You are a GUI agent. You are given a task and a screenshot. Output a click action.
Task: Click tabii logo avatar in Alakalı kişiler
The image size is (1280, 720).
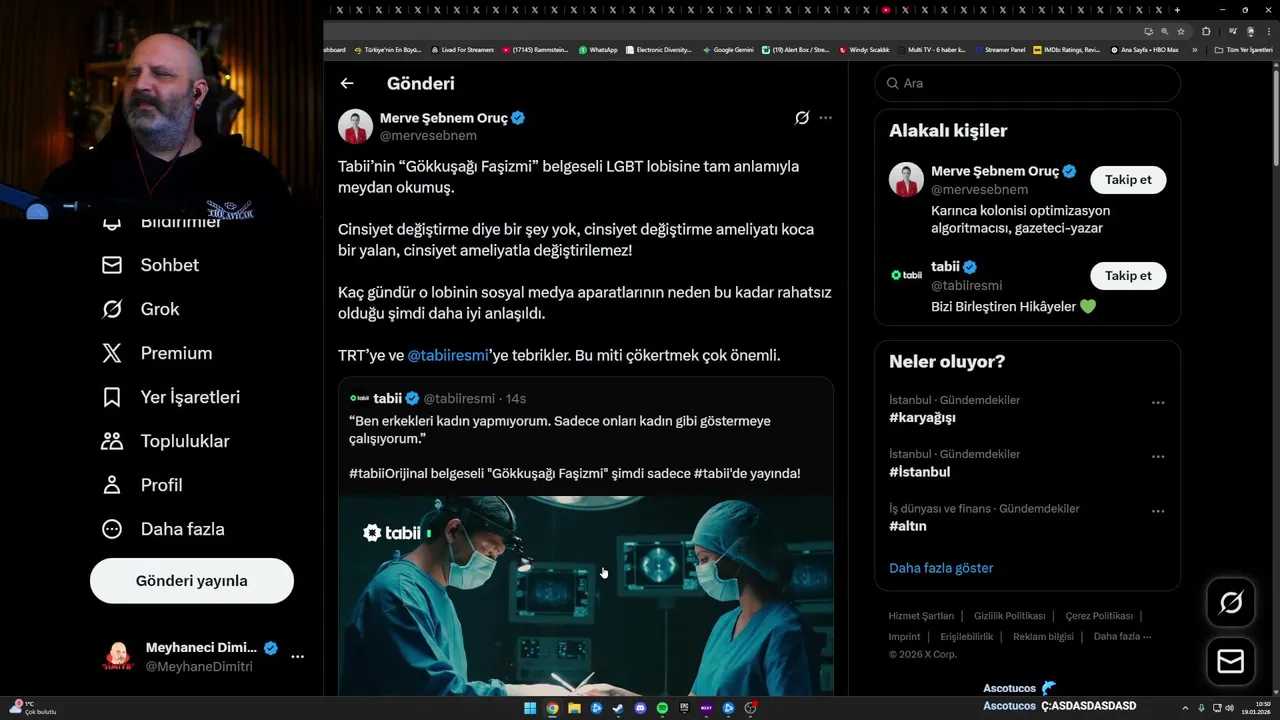(x=906, y=275)
